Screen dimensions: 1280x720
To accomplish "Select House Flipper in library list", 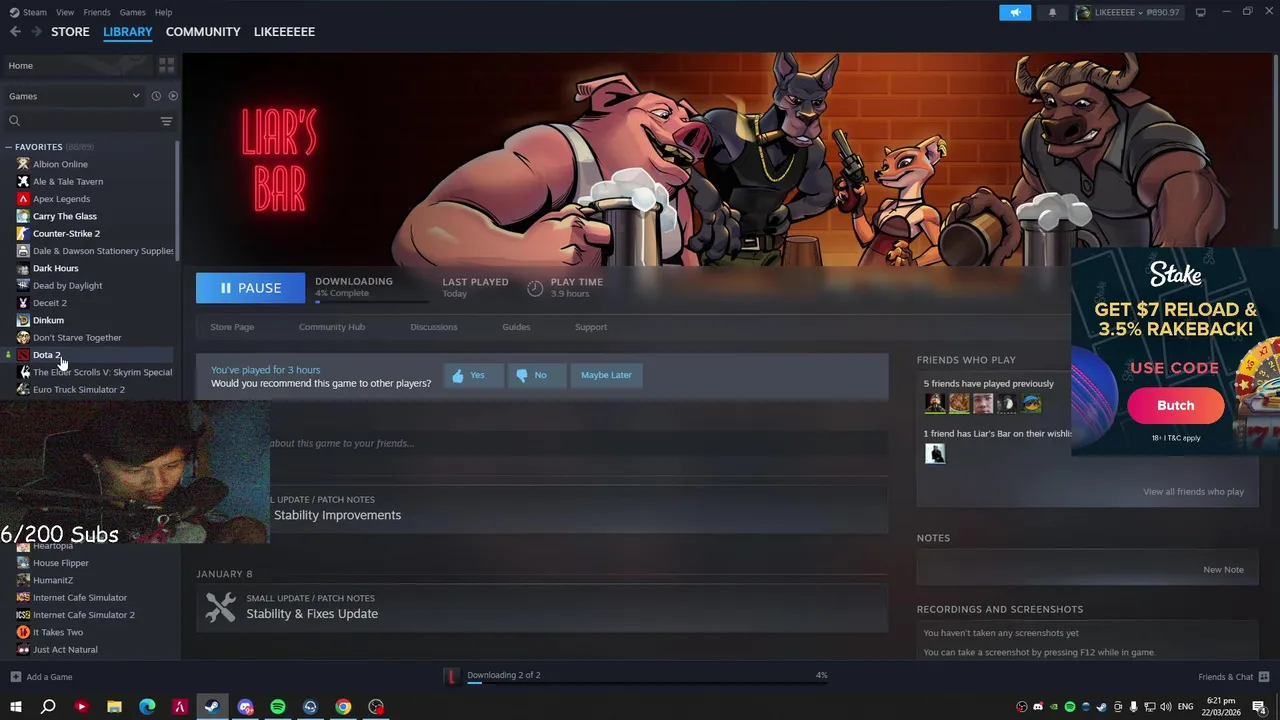I will click(x=61, y=563).
